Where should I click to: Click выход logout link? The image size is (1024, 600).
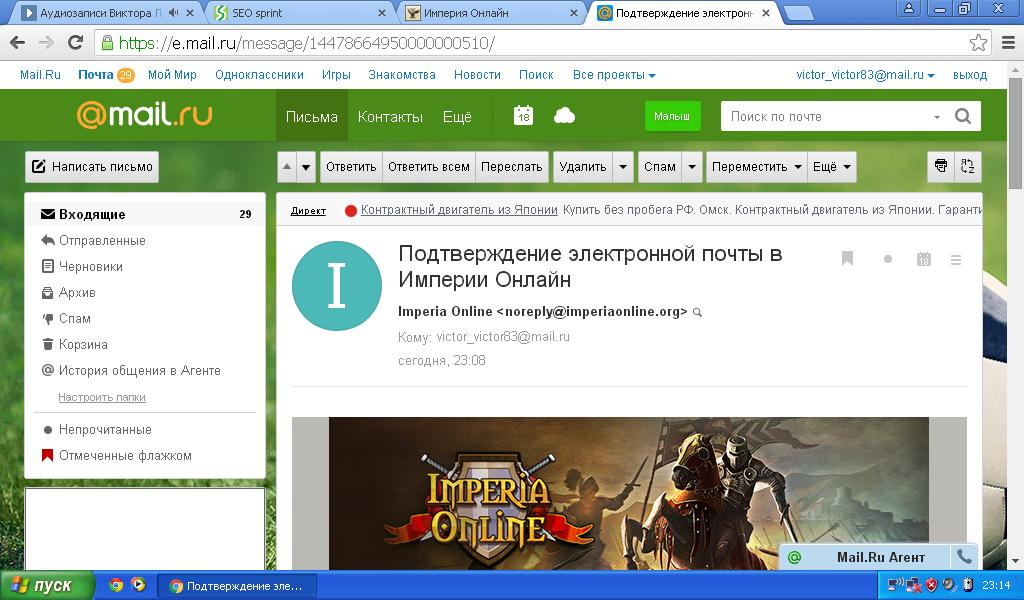(x=970, y=74)
